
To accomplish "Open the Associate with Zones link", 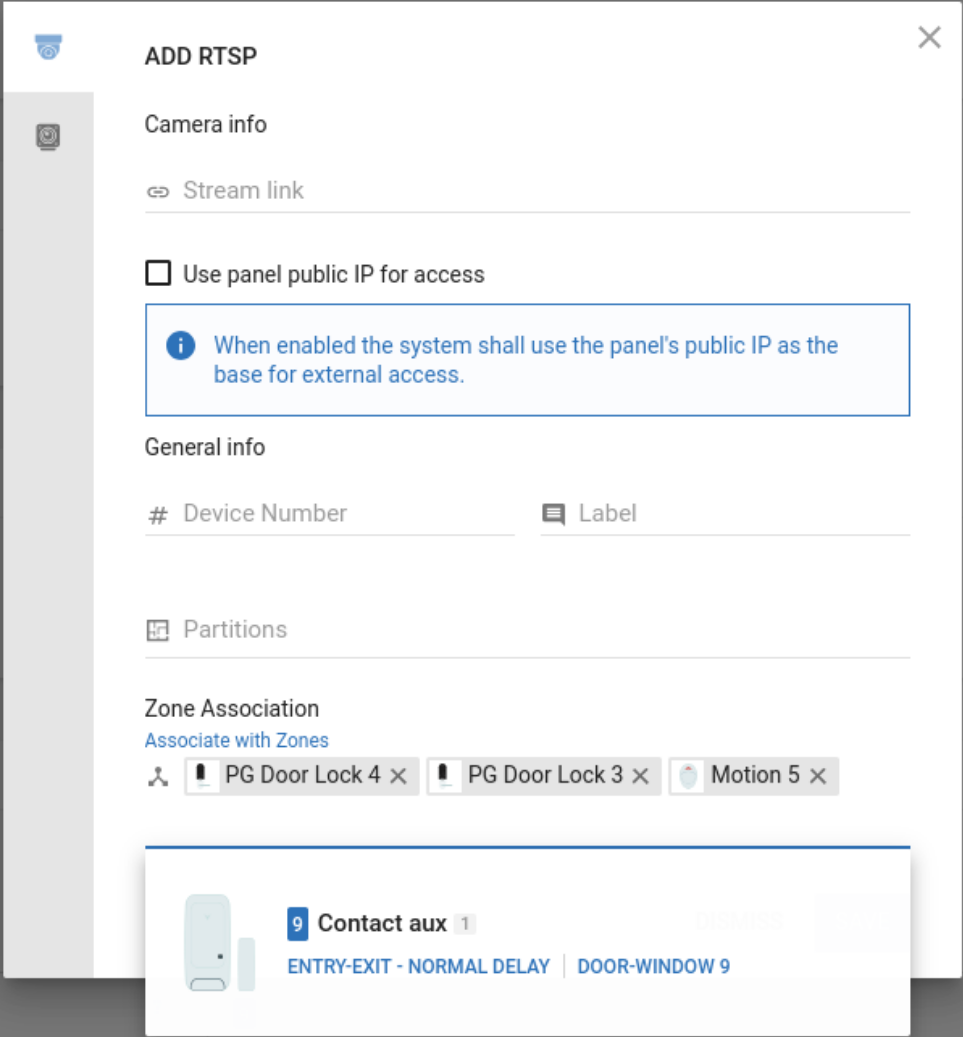I will coord(237,741).
